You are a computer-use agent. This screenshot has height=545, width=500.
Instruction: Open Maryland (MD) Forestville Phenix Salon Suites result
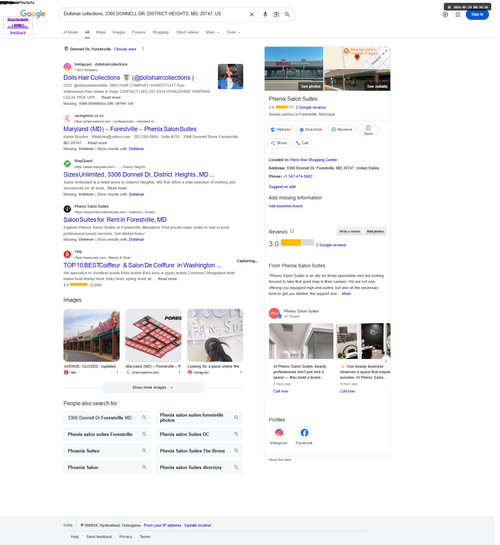pos(130,129)
